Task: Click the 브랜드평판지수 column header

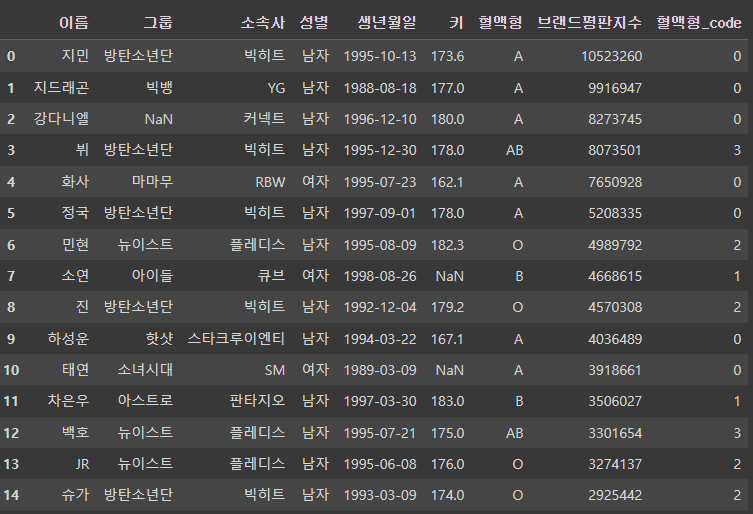Action: tap(589, 23)
